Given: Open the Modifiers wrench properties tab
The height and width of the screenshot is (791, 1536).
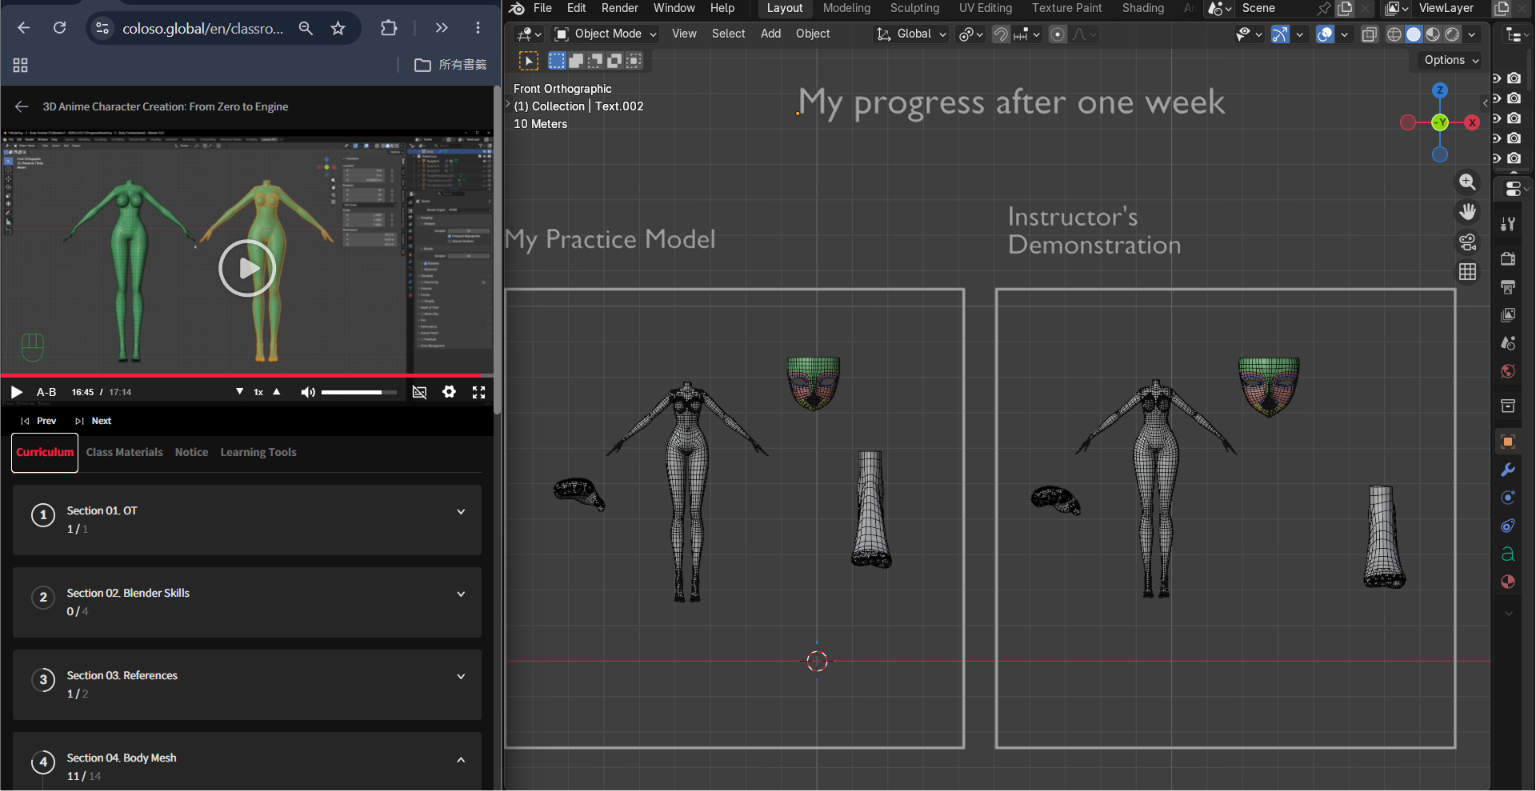Looking at the screenshot, I should tap(1508, 469).
